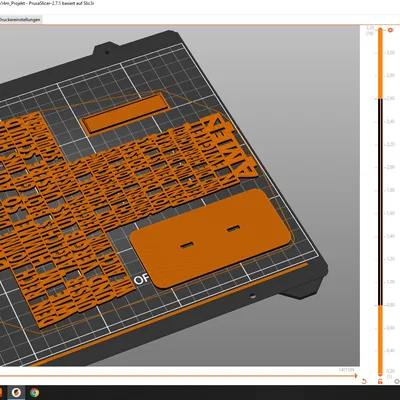Grab the upper thumb of the vertical layer slider
The width and height of the screenshot is (400, 400).
pos(380,30)
